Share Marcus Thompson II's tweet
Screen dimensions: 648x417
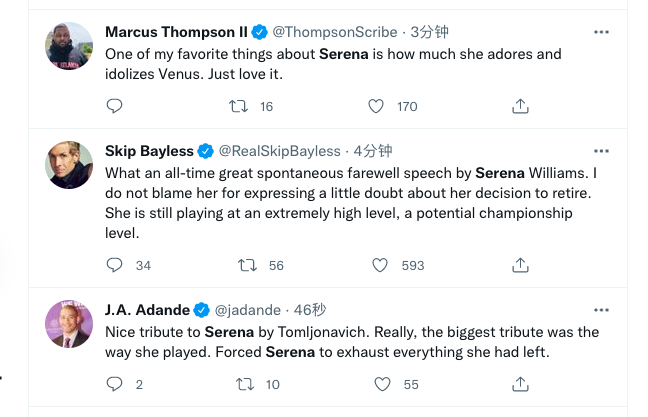coord(520,106)
